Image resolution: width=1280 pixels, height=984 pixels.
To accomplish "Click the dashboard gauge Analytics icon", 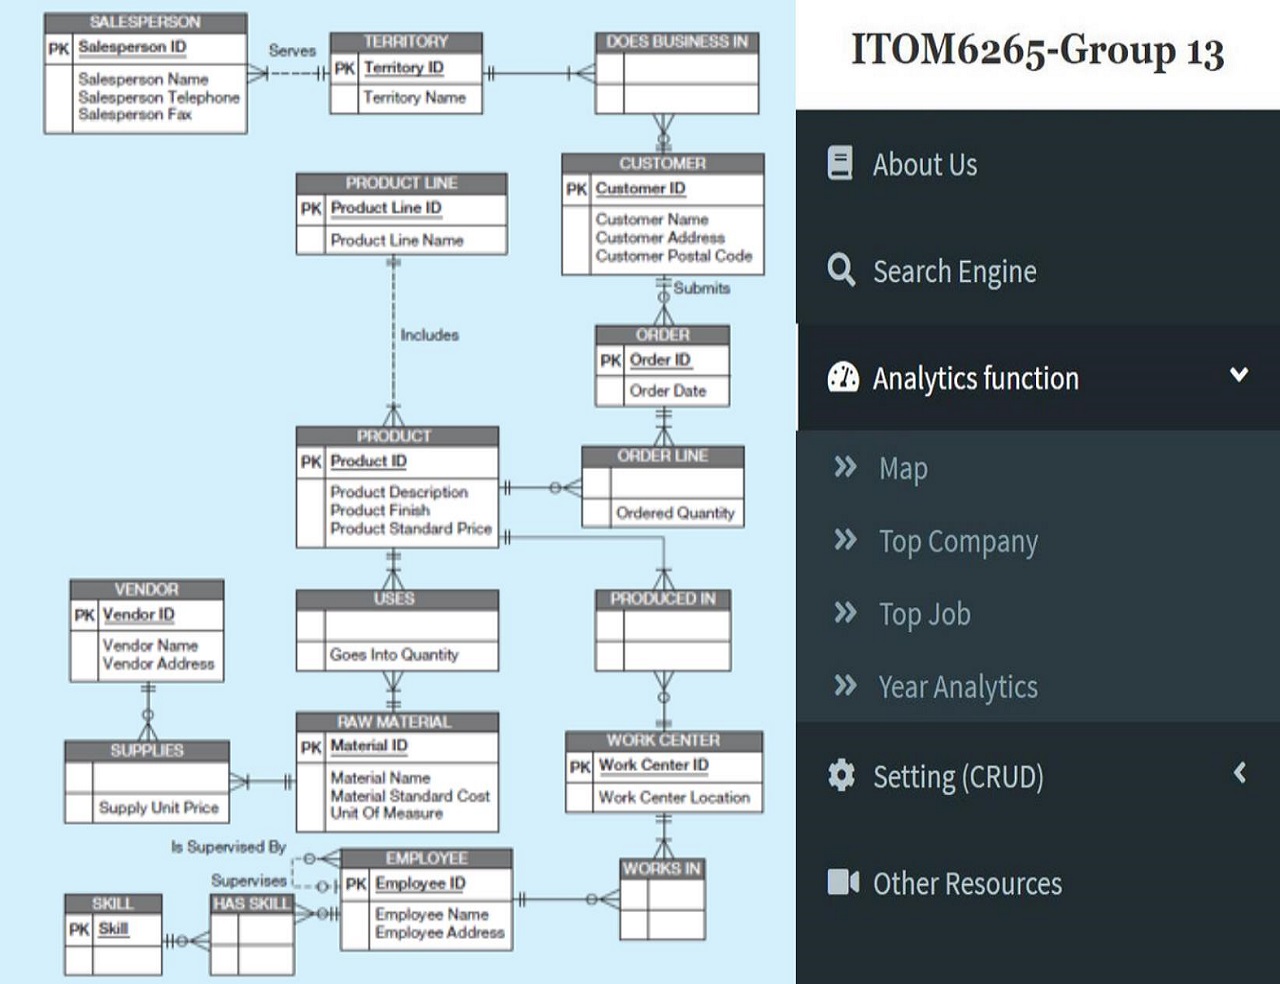I will 842,377.
